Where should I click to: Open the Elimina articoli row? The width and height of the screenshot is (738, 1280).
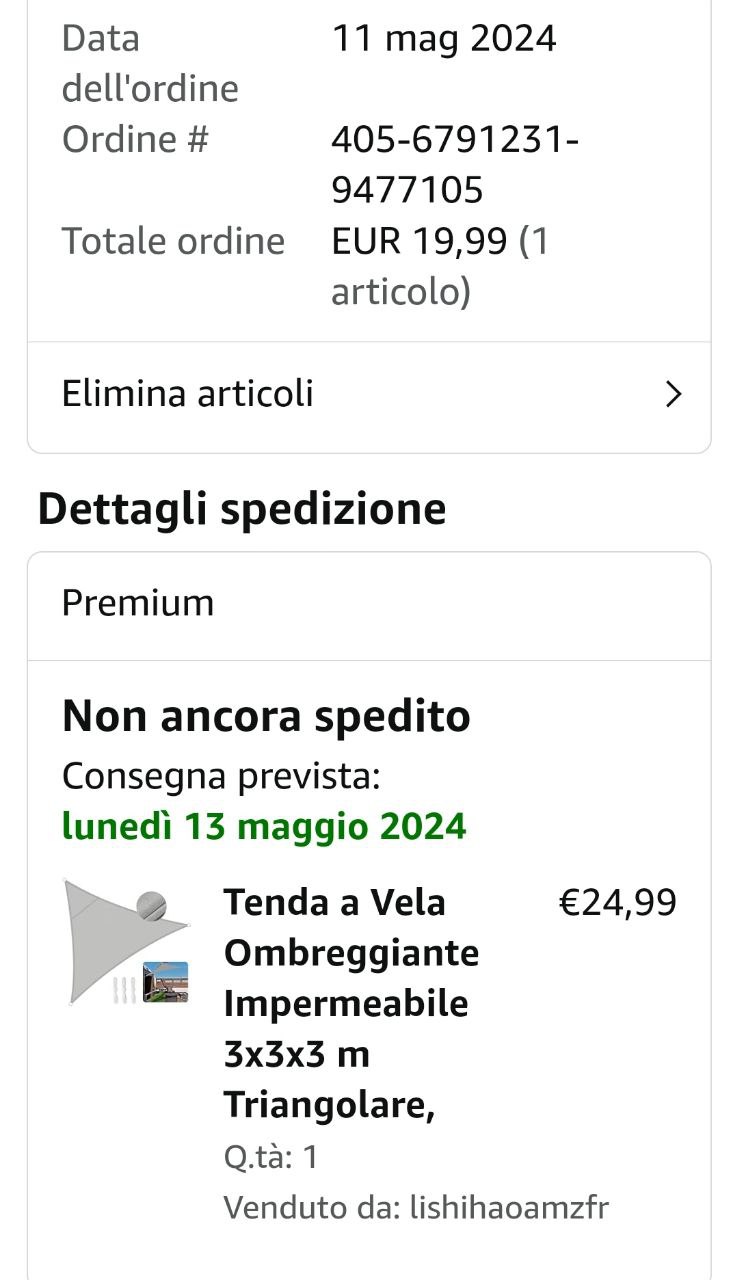point(369,395)
